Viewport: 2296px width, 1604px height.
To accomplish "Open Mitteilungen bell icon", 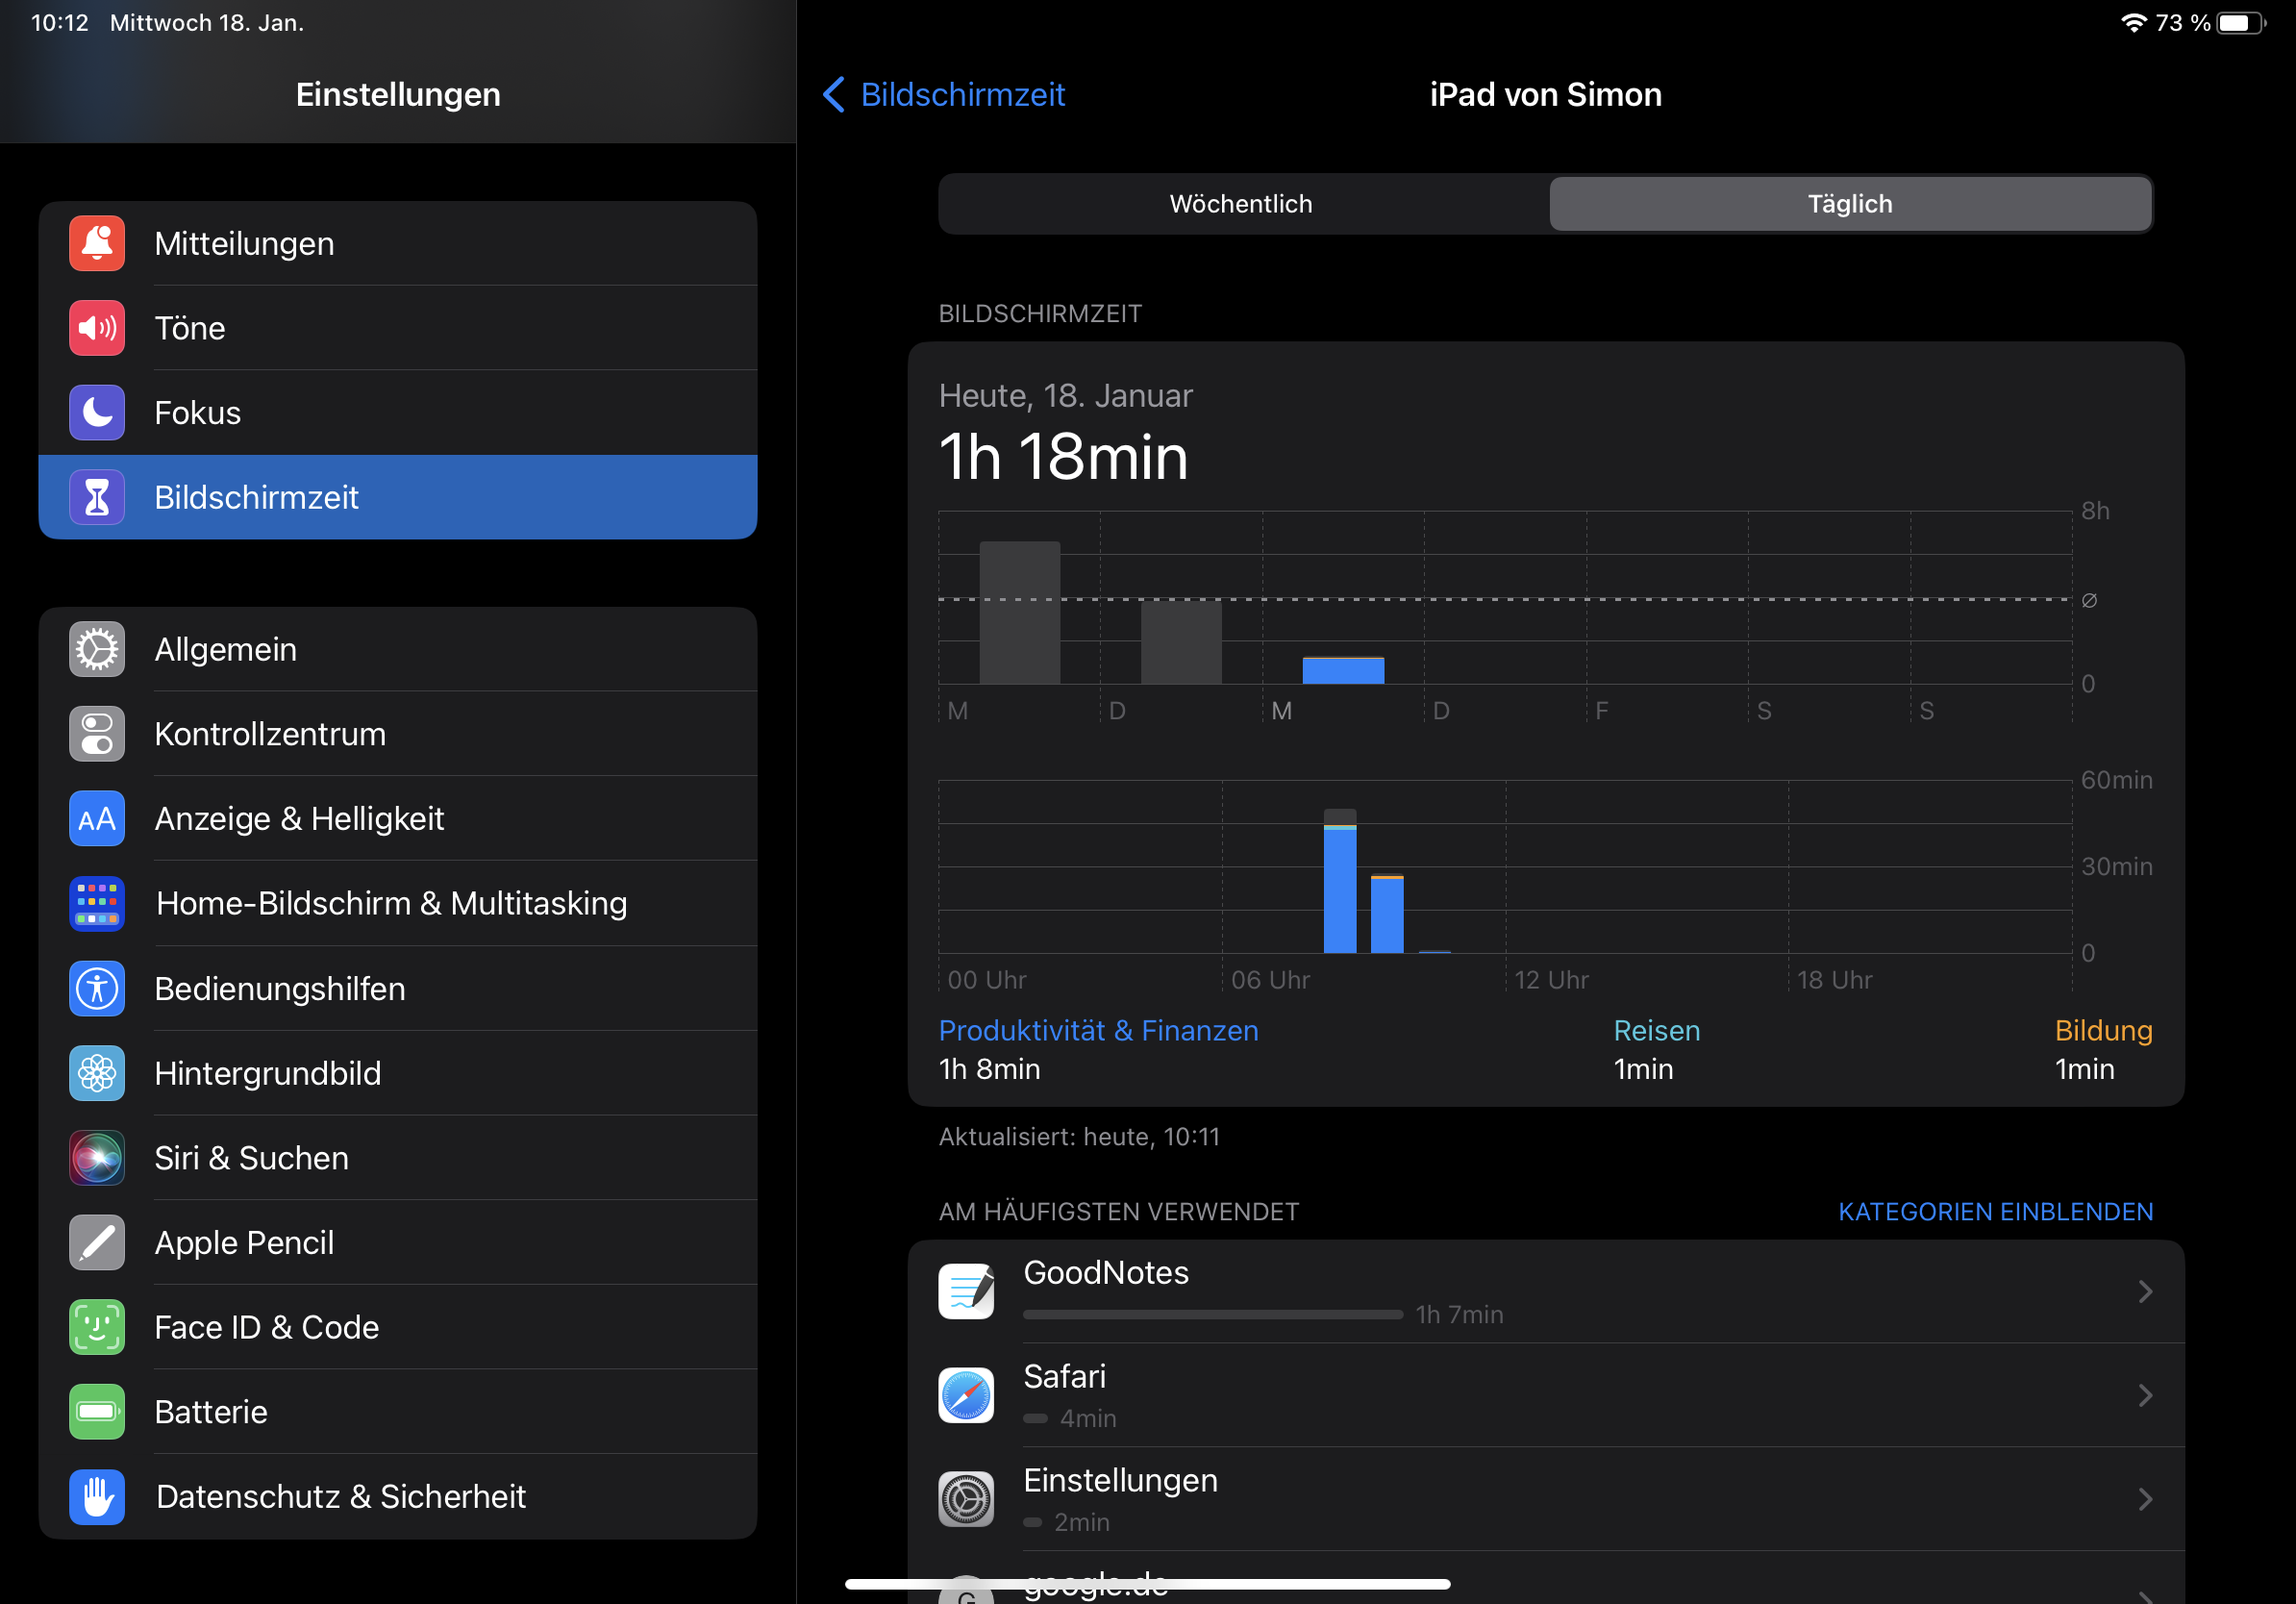I will (97, 243).
